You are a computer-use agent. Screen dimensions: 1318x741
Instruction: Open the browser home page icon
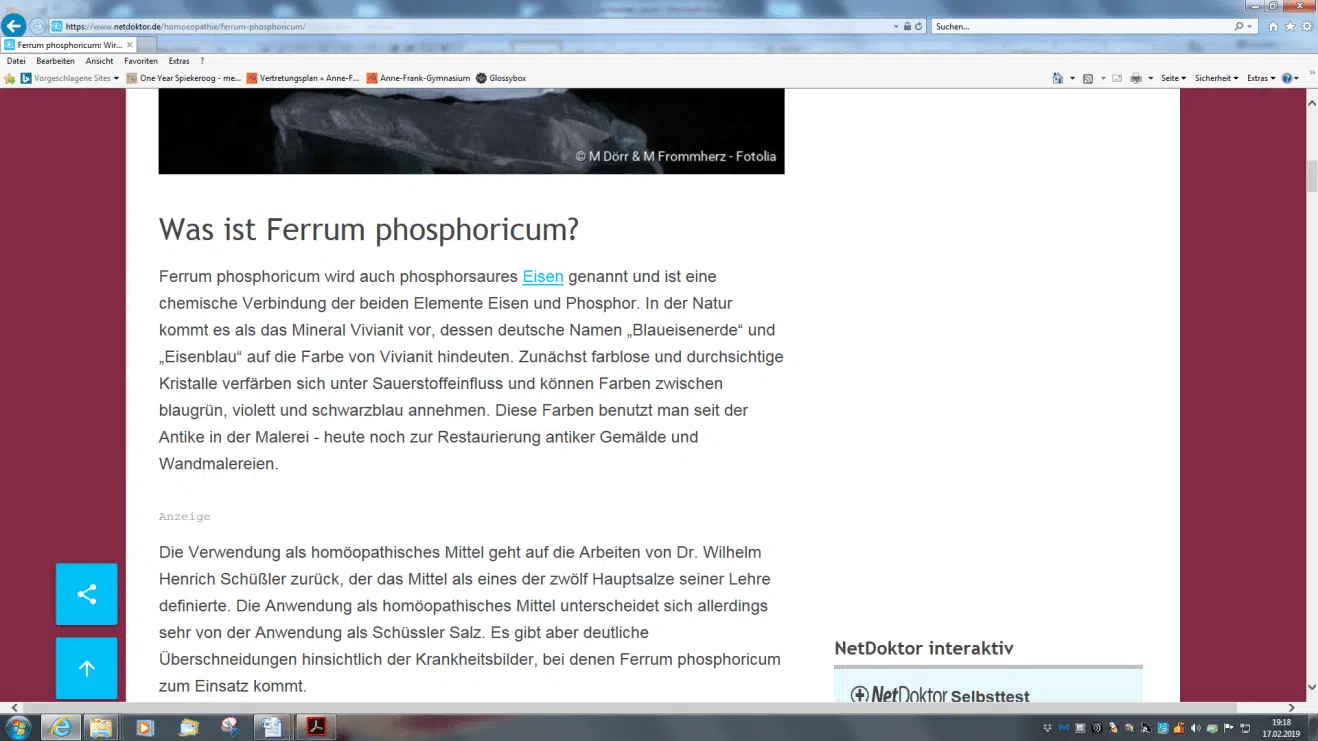(x=1273, y=27)
